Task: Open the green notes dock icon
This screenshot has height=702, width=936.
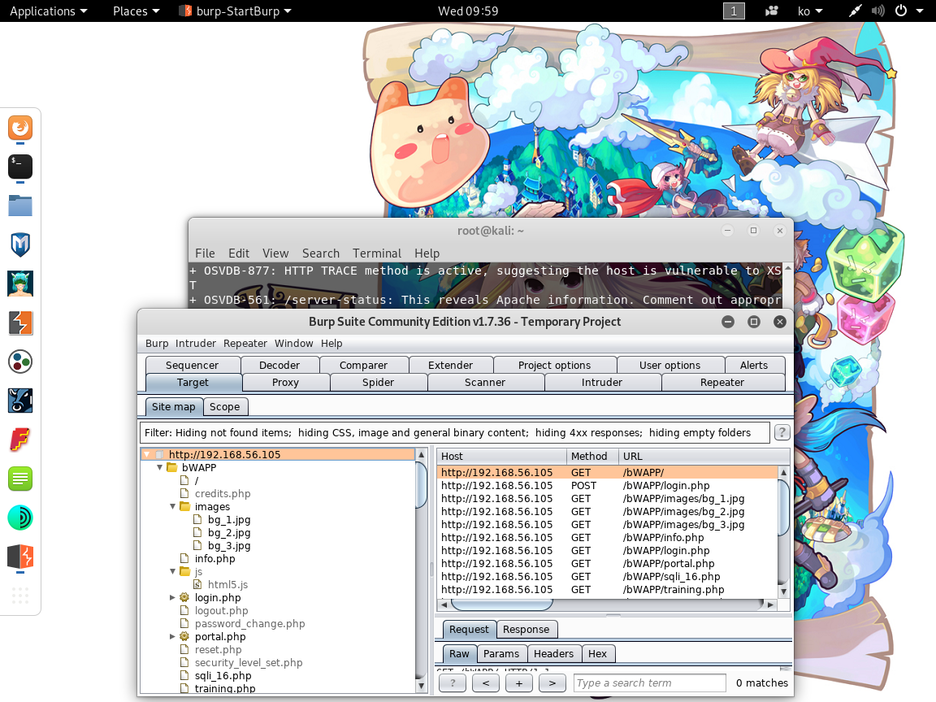Action: 20,479
